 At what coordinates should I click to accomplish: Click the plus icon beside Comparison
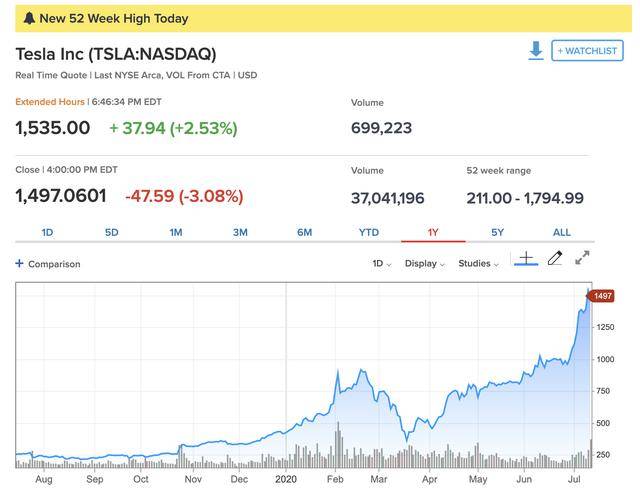click(19, 264)
